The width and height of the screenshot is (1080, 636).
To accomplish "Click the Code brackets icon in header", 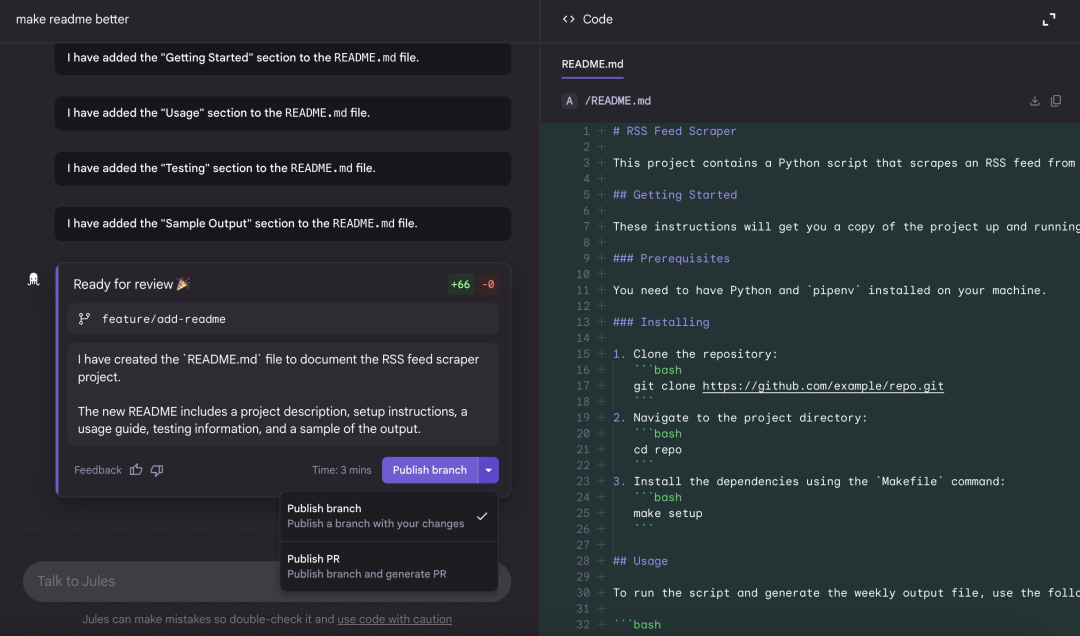I will tap(569, 19).
